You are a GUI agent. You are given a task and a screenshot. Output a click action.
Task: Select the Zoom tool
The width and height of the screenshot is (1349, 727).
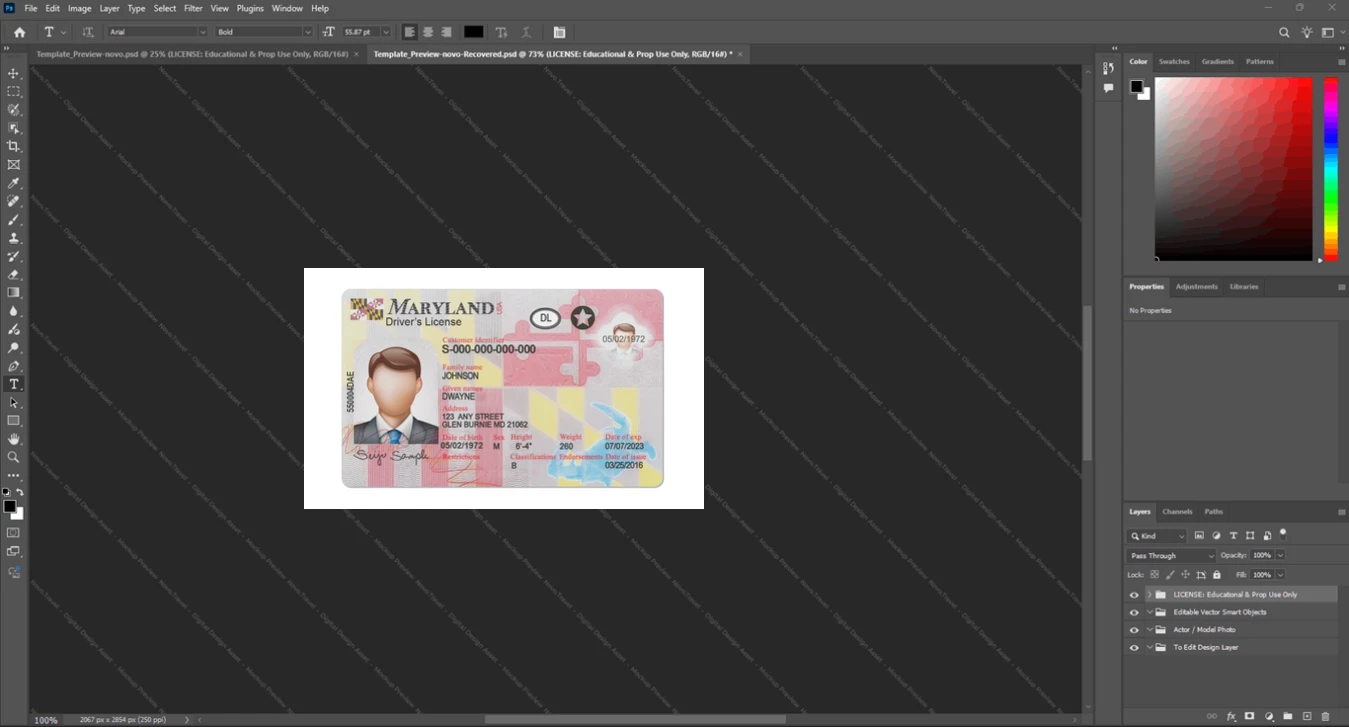(14, 457)
